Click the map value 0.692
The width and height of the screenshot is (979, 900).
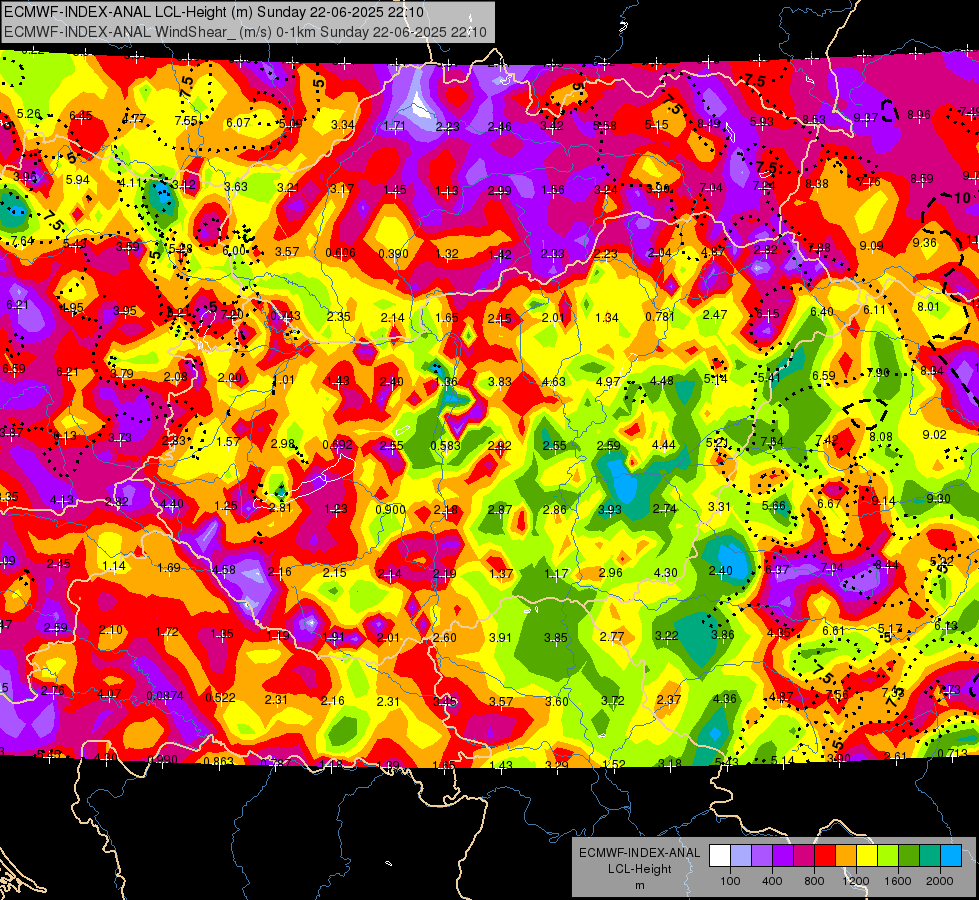coord(337,445)
